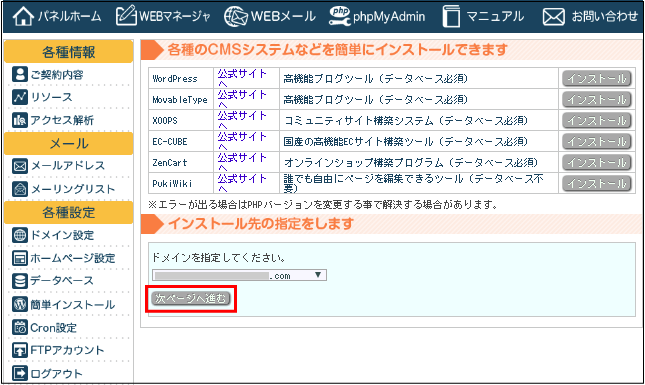Click the マニュアル book icon

click(x=451, y=16)
